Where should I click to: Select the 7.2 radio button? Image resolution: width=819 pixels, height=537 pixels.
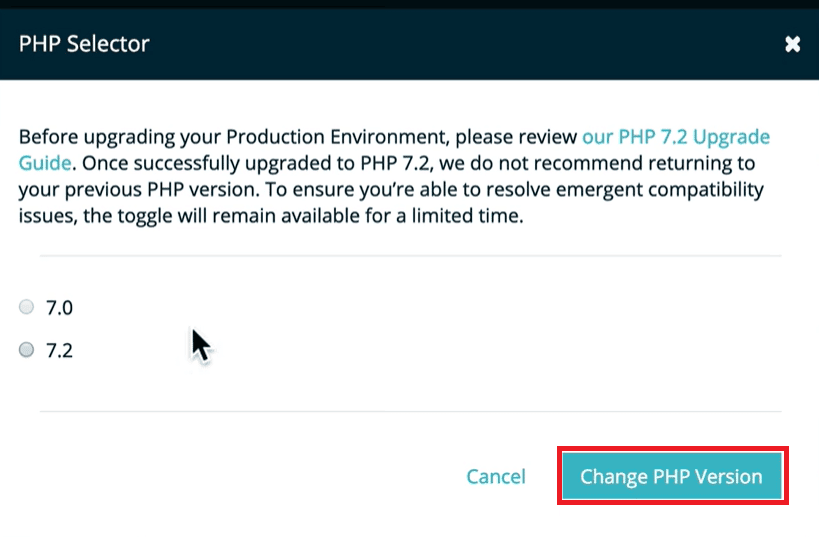coord(27,349)
